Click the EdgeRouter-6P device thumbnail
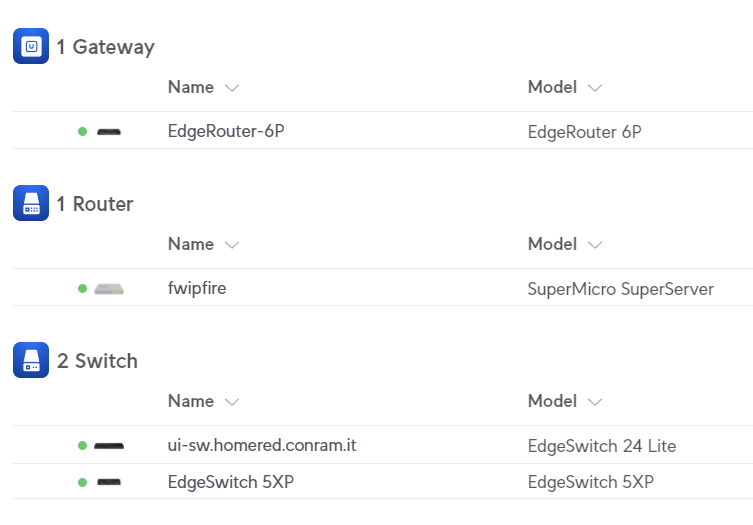 pos(109,132)
